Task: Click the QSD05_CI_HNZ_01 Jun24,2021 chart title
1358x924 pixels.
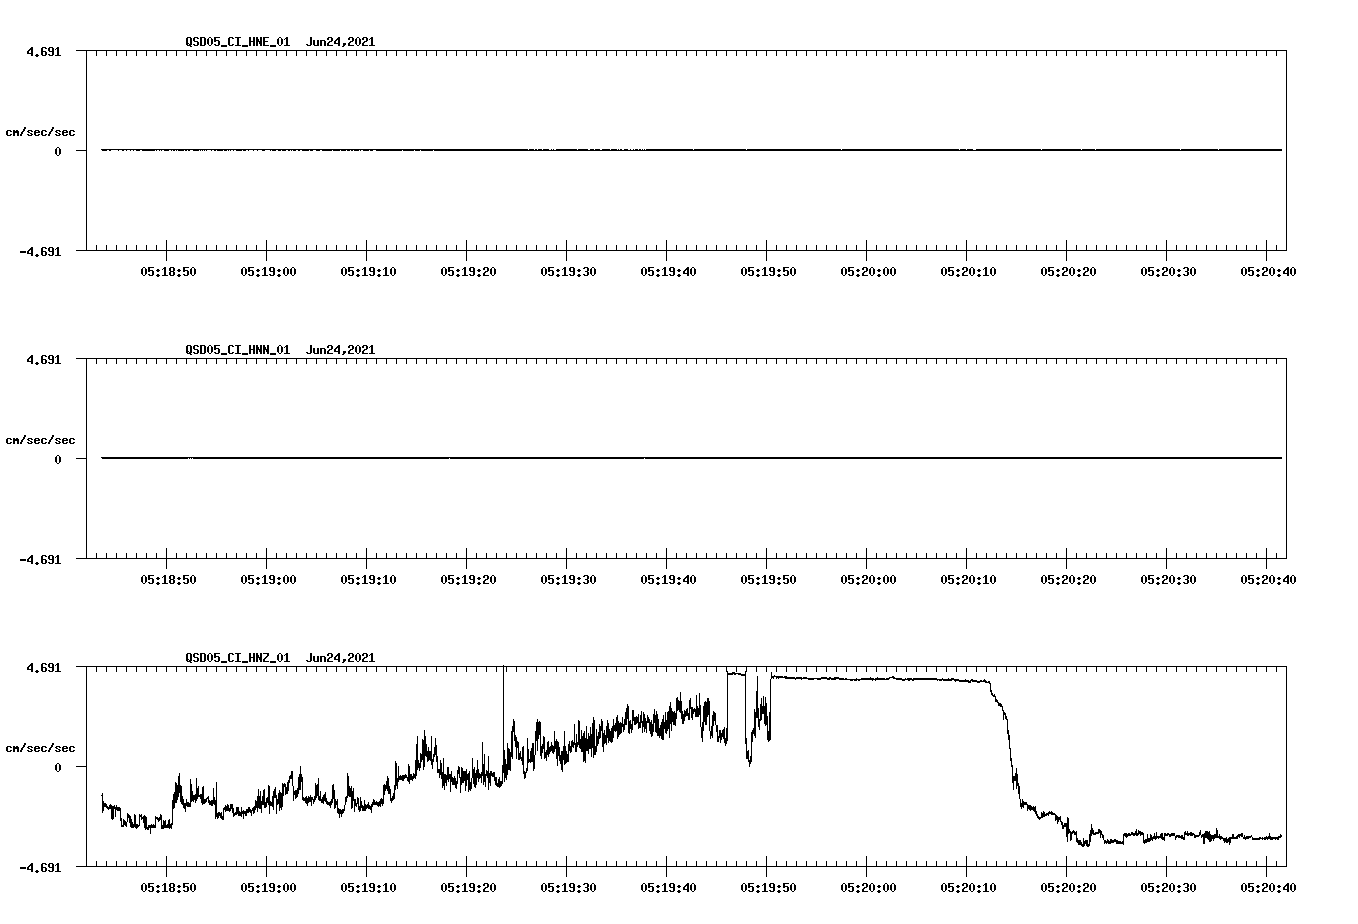Action: [280, 658]
